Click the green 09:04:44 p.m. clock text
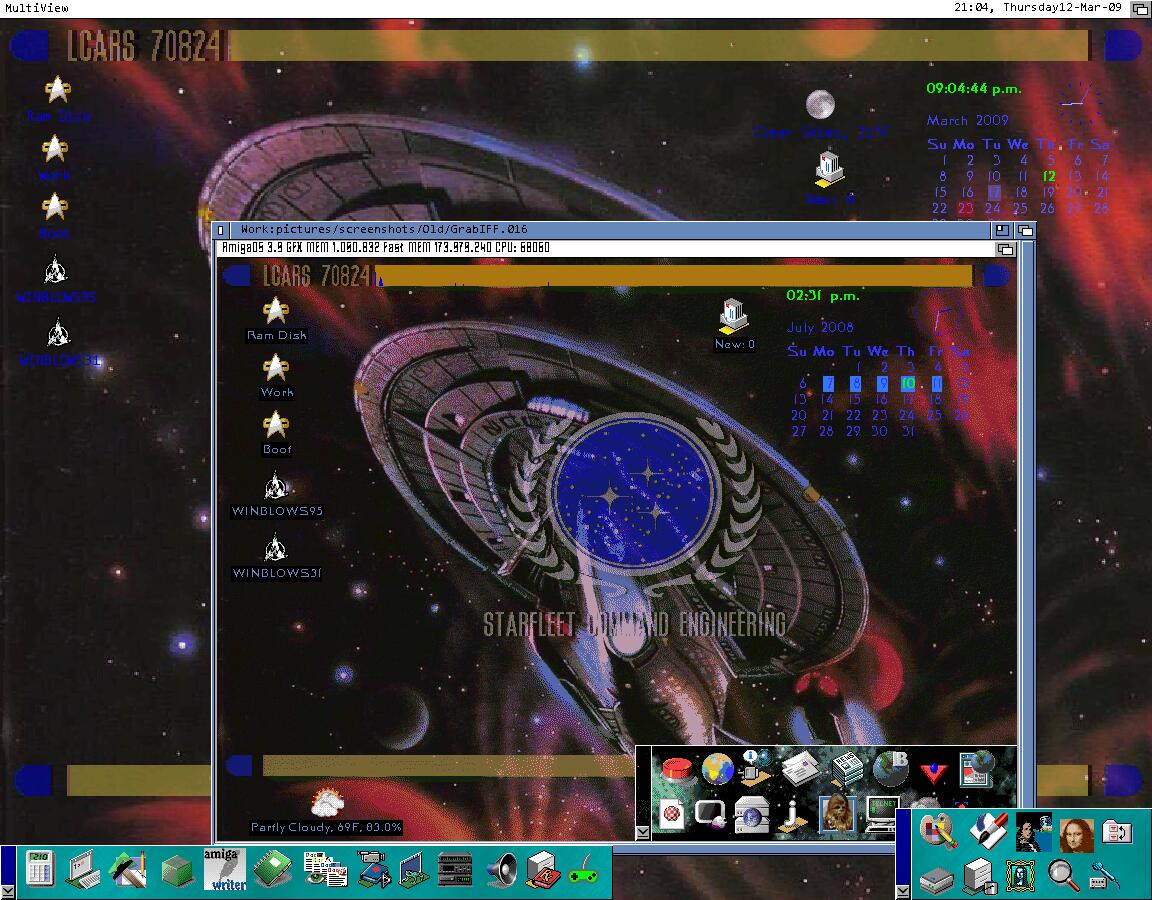 (x=973, y=89)
